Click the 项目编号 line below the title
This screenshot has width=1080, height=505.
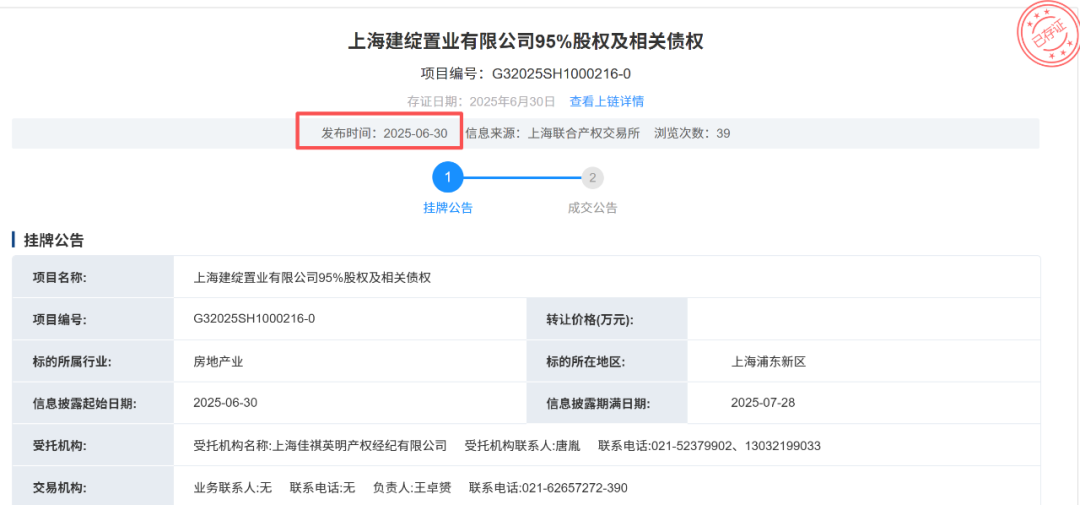pyautogui.click(x=525, y=74)
